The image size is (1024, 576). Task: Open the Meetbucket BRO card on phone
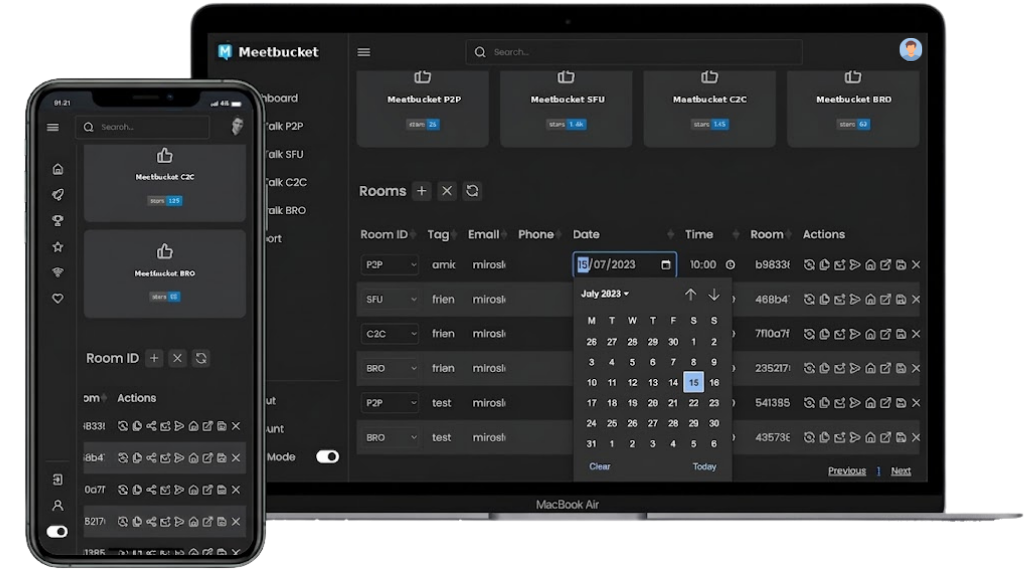click(x=165, y=274)
